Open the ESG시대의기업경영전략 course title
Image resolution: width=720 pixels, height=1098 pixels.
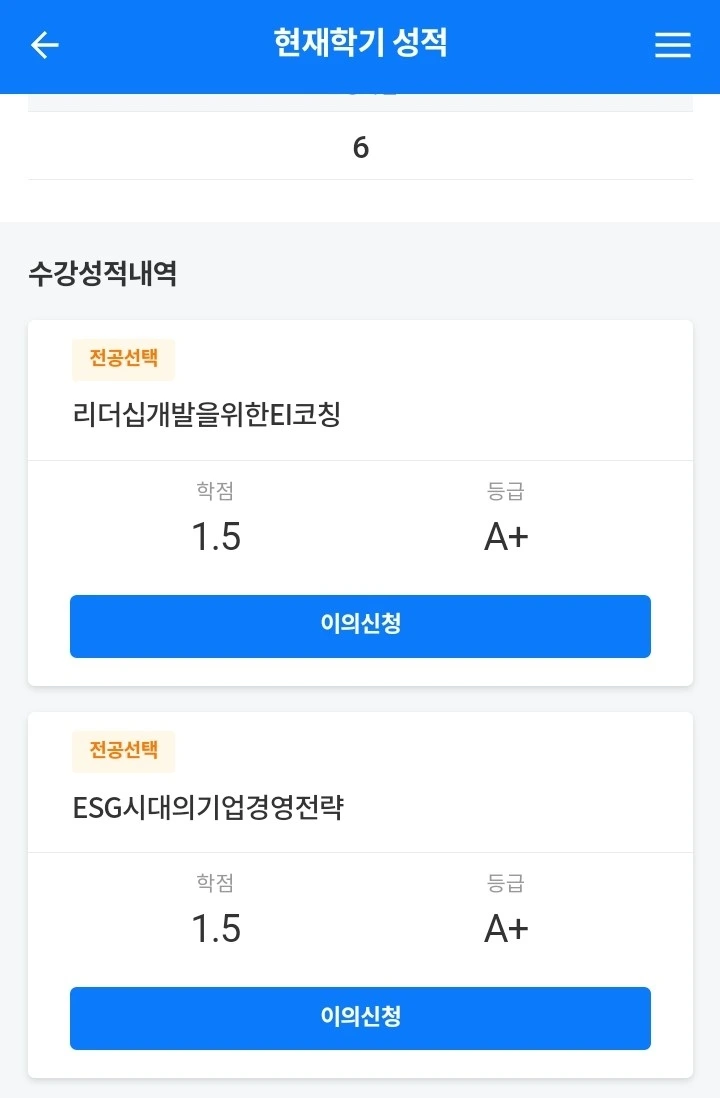click(208, 807)
